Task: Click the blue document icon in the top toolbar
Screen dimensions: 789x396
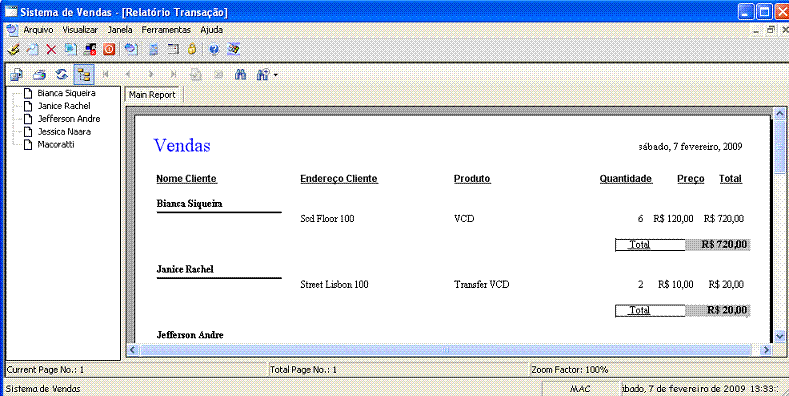Action: [70, 49]
